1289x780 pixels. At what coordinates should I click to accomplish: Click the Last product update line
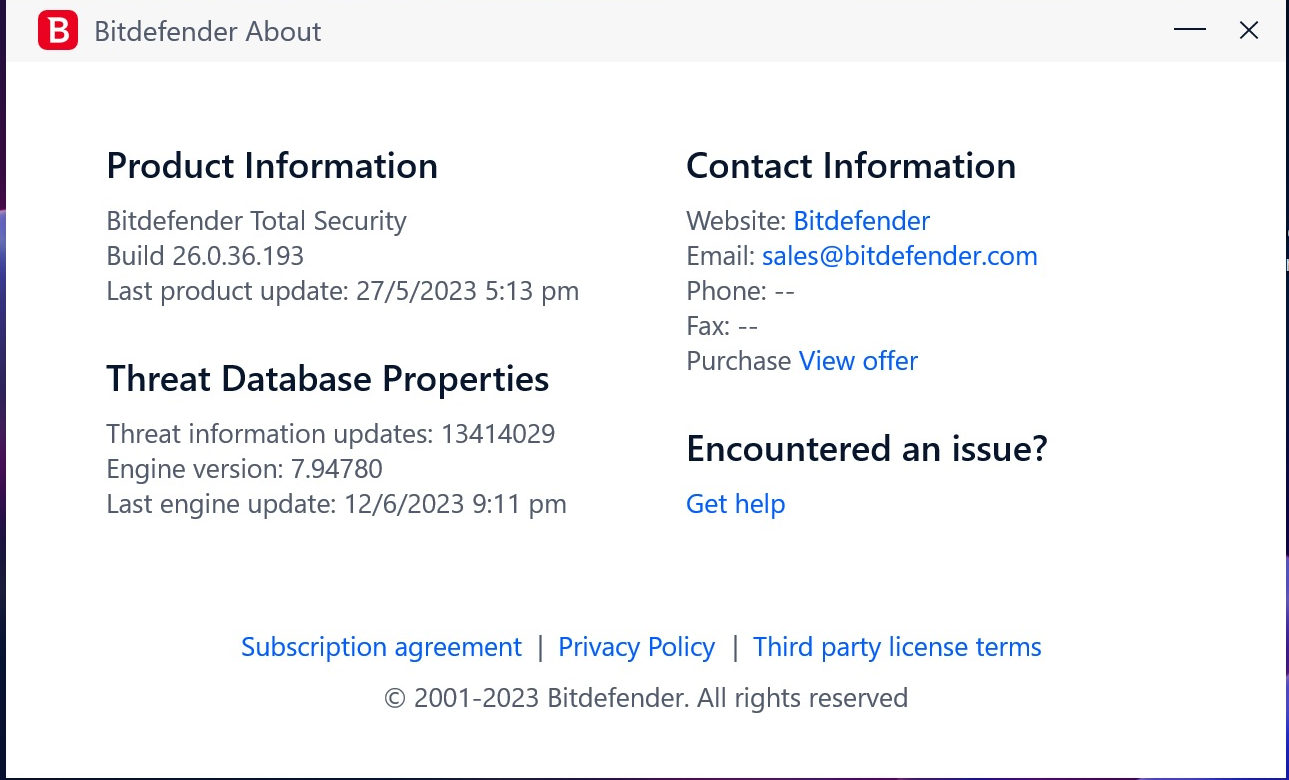(342, 291)
